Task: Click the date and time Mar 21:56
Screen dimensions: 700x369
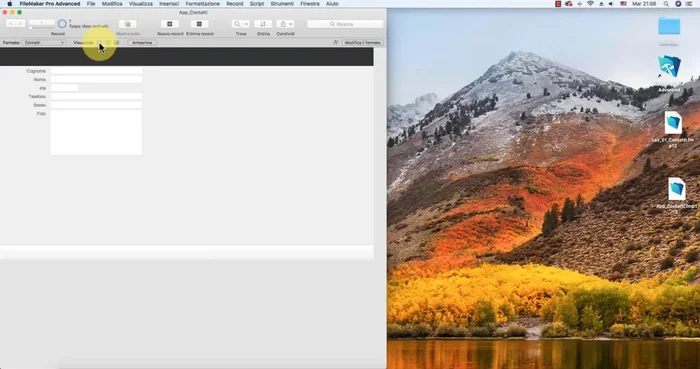Action: point(644,4)
